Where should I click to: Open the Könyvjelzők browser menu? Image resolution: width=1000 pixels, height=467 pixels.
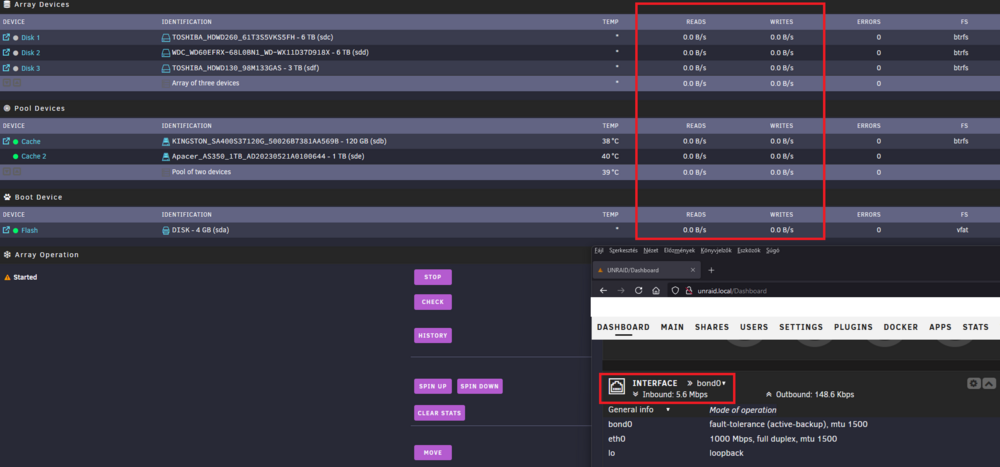716,251
